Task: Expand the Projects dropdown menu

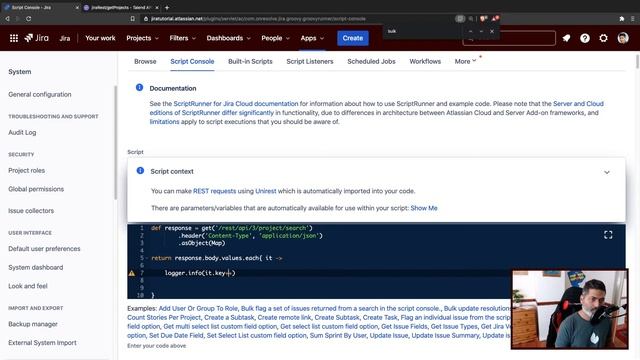Action: point(142,38)
